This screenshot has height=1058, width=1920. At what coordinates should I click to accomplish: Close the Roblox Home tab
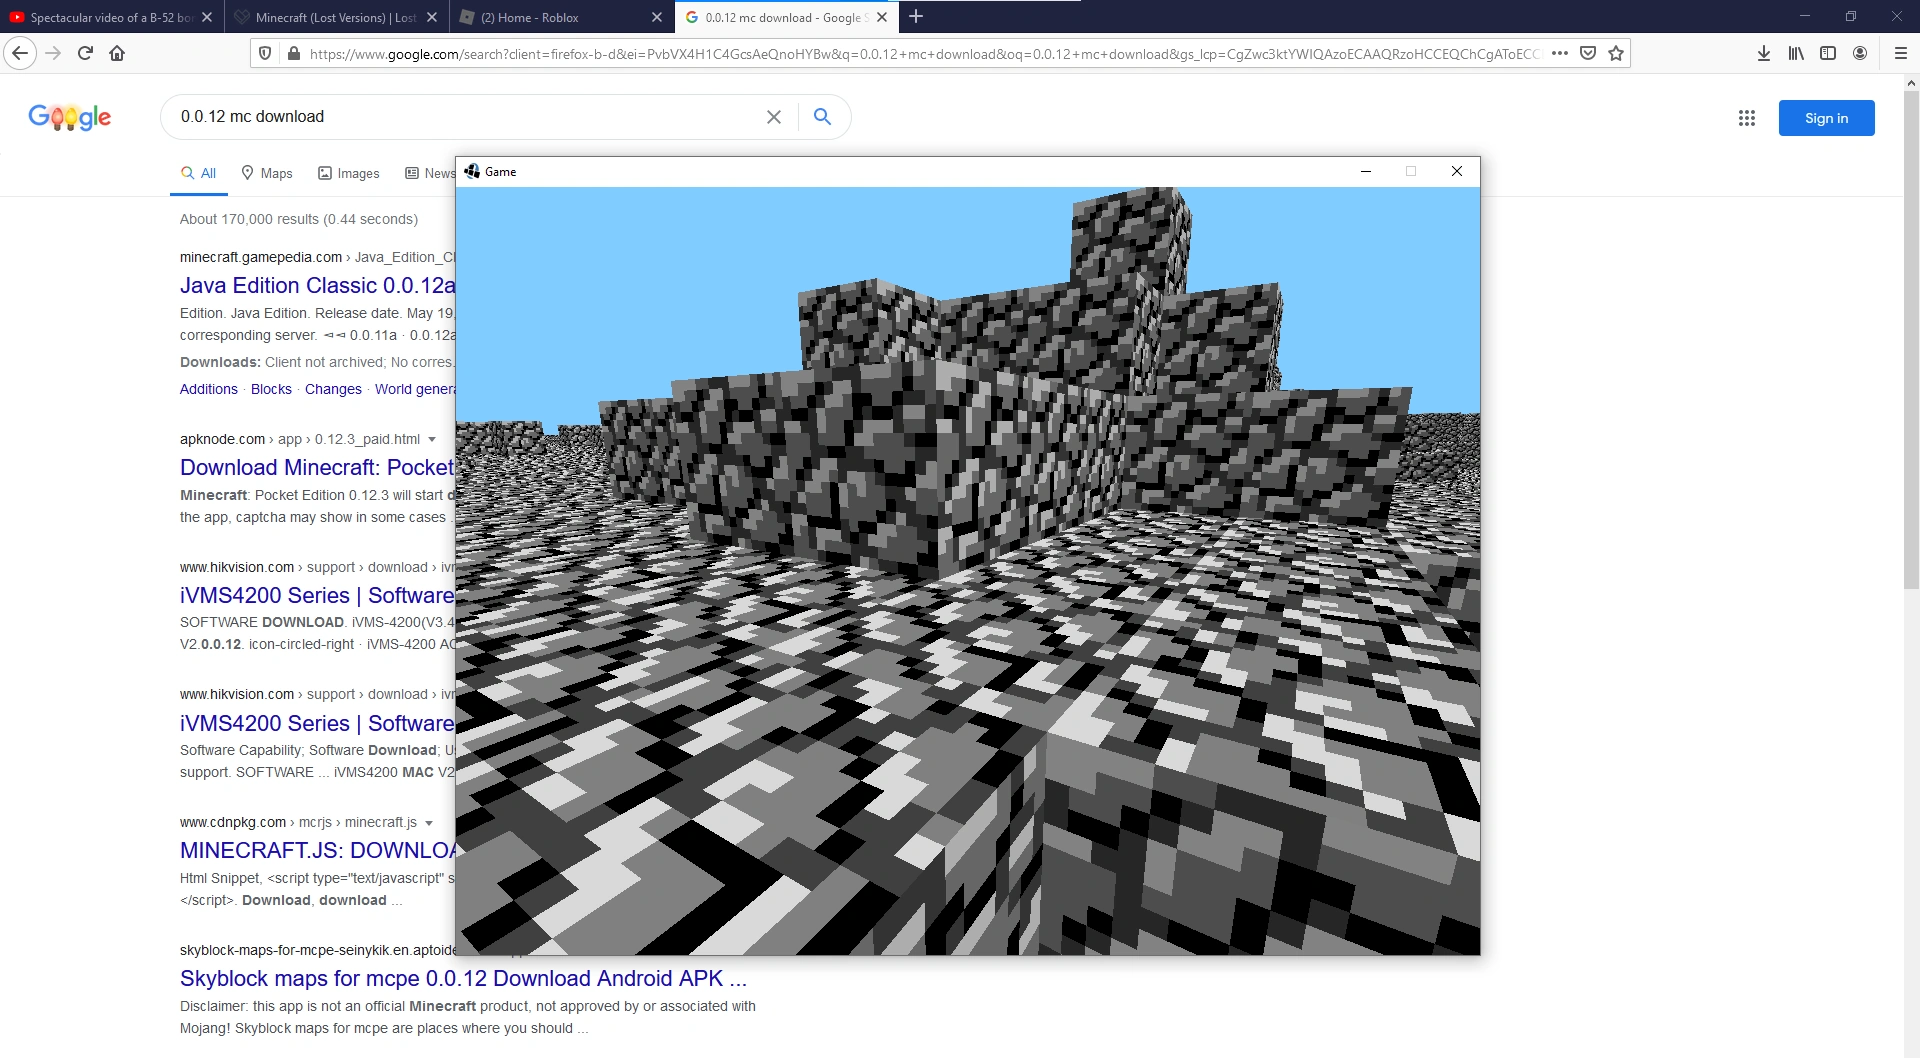point(657,17)
